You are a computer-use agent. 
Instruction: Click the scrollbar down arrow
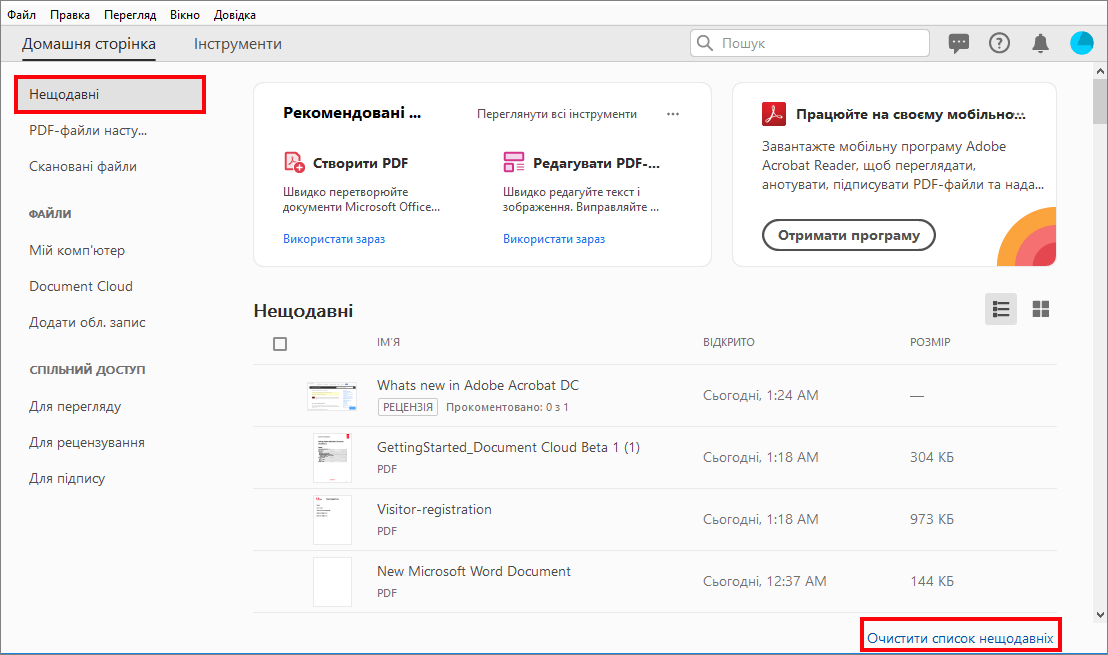(1100, 615)
